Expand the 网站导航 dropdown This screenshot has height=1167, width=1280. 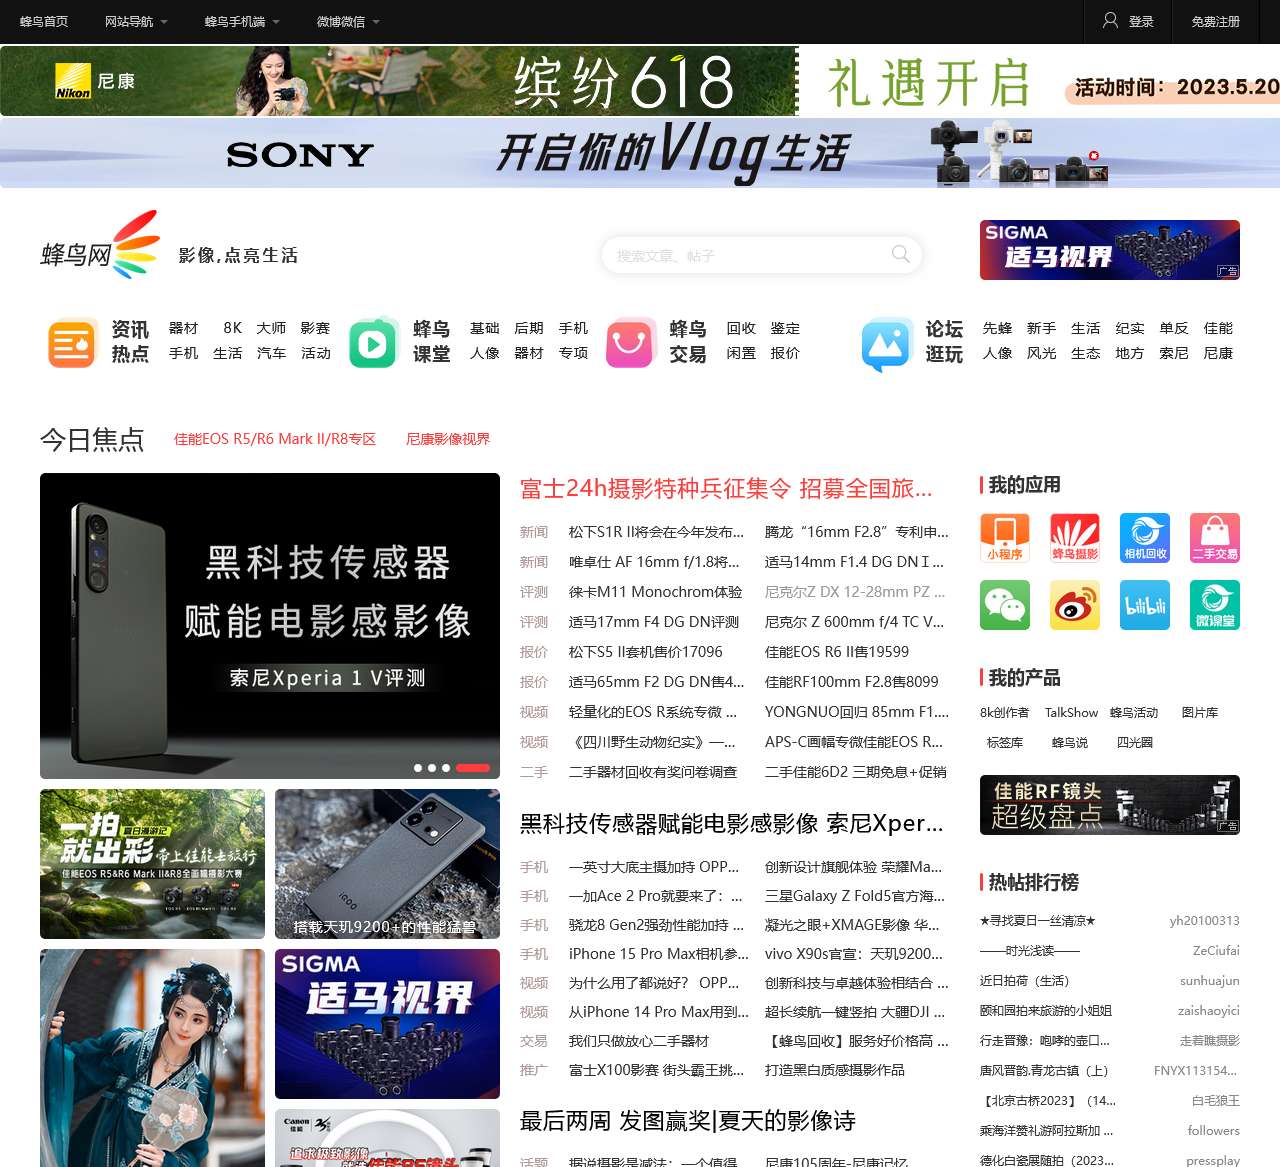(x=136, y=21)
